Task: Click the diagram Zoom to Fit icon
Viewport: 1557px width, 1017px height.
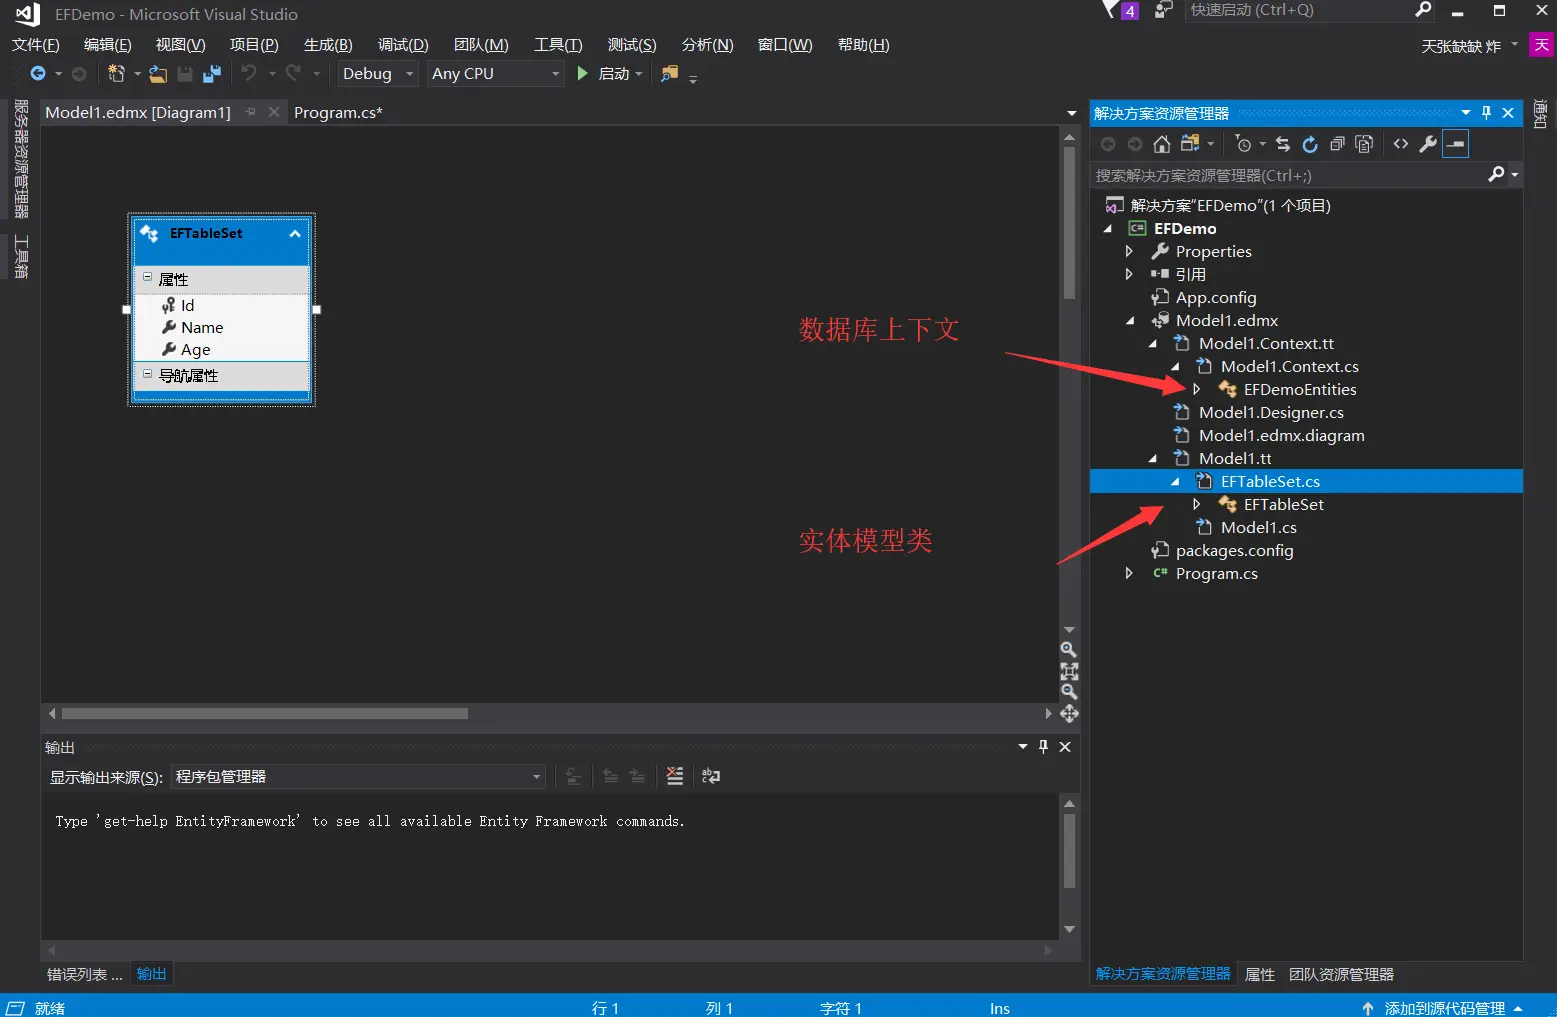Action: point(1069,671)
